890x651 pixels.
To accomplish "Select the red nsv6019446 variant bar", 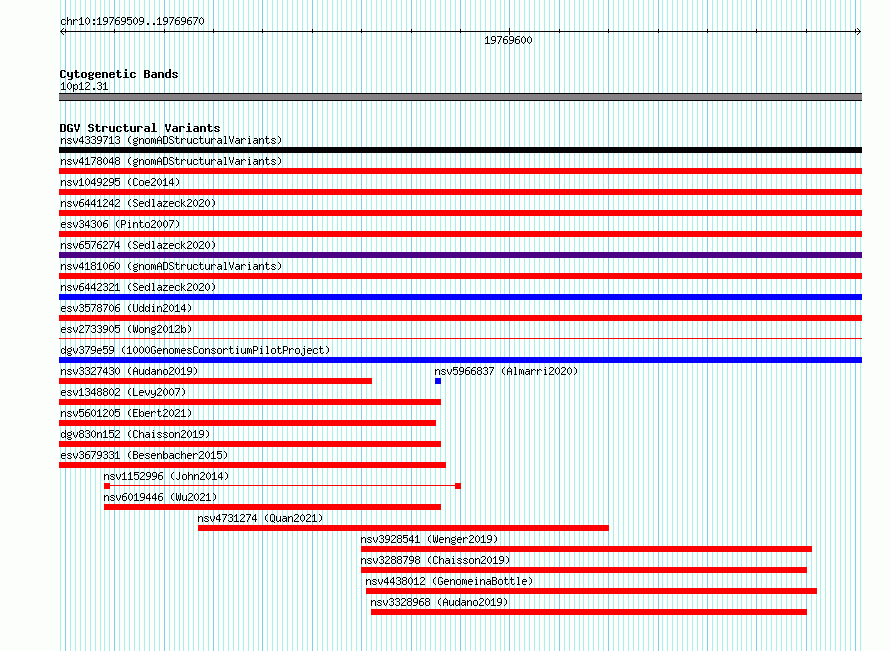I will point(272,507).
